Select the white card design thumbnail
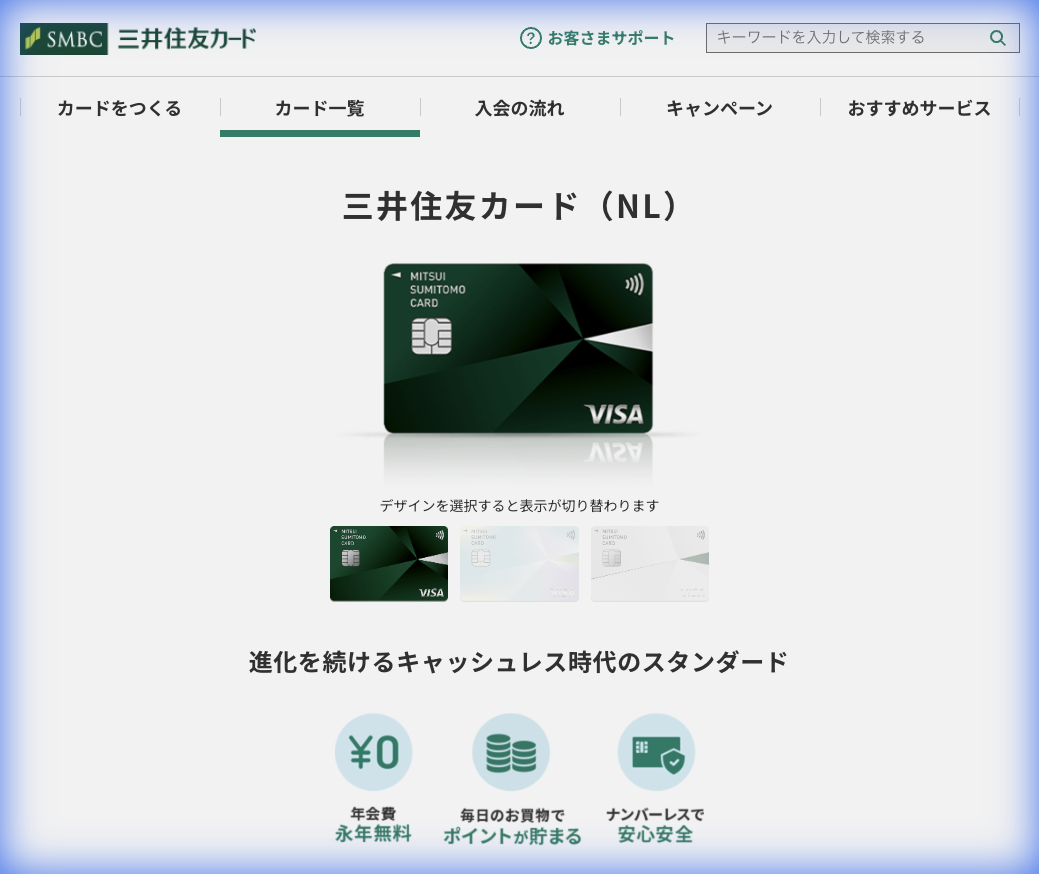1039x874 pixels. click(x=650, y=563)
